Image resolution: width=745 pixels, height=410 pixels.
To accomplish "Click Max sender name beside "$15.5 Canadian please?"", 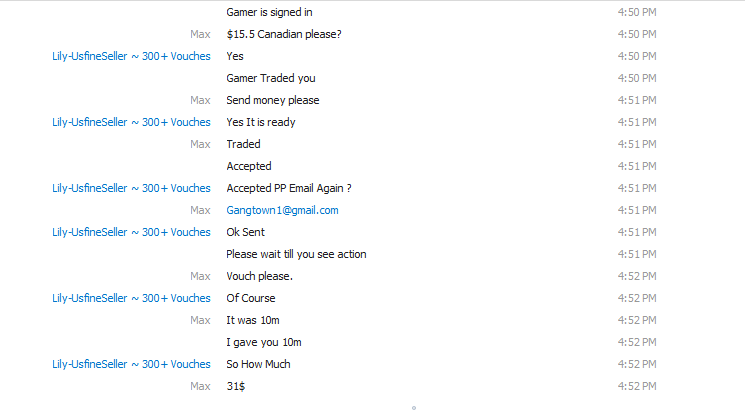I will click(x=200, y=34).
